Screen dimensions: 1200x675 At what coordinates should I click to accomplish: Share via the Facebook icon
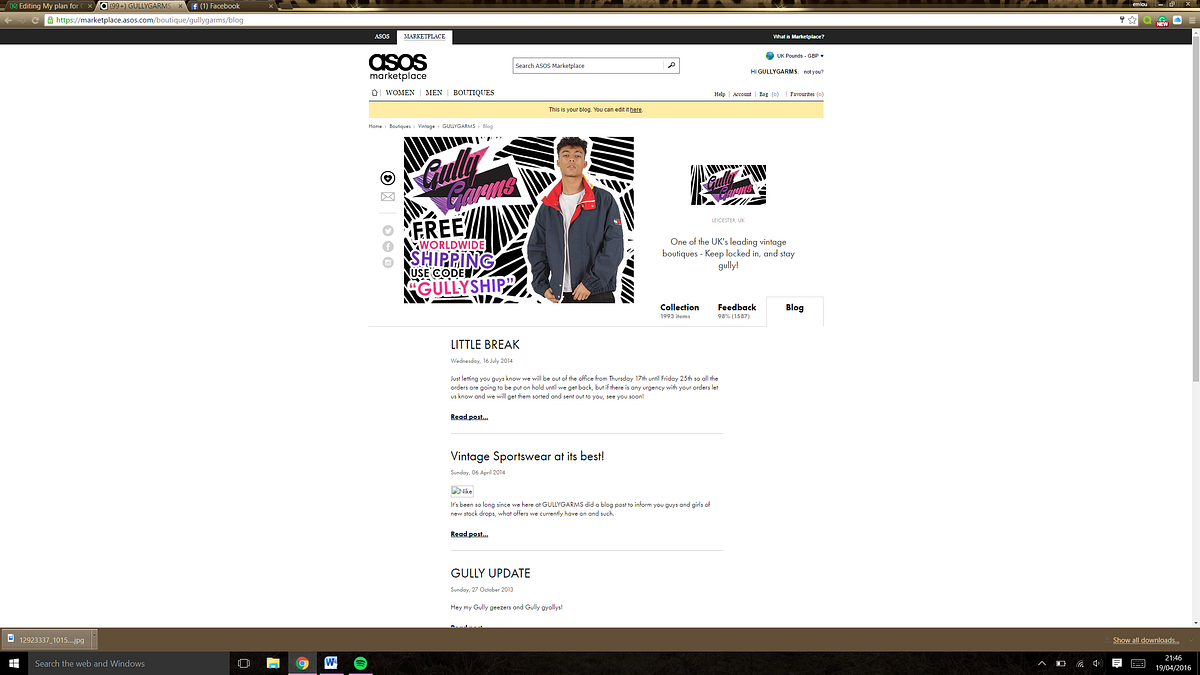tap(388, 246)
